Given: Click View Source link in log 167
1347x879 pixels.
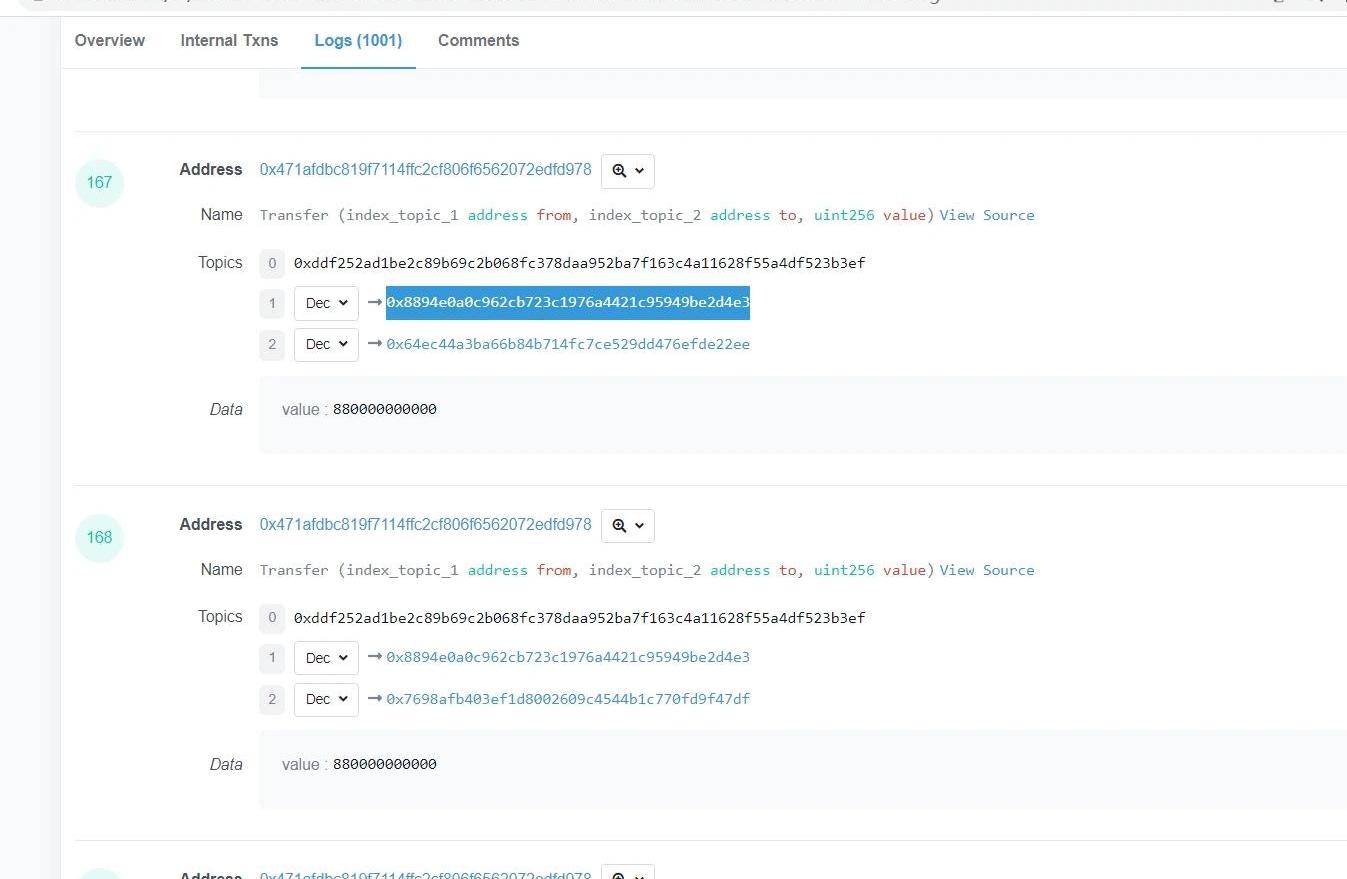Looking at the screenshot, I should [x=987, y=215].
